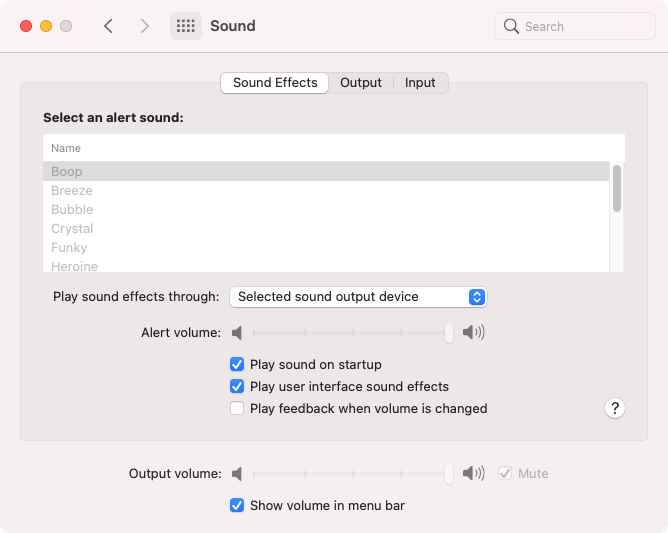The image size is (668, 533).
Task: Click the Search field
Action: click(x=575, y=26)
